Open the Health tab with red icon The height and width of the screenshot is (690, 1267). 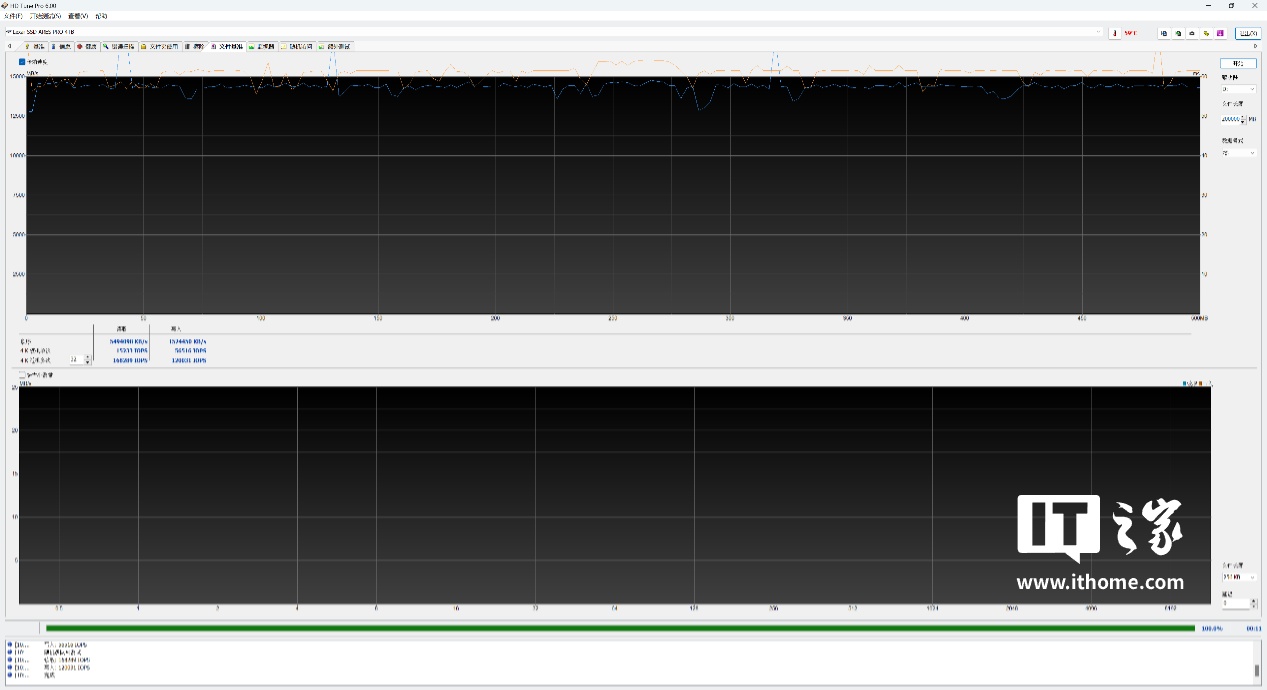point(87,46)
